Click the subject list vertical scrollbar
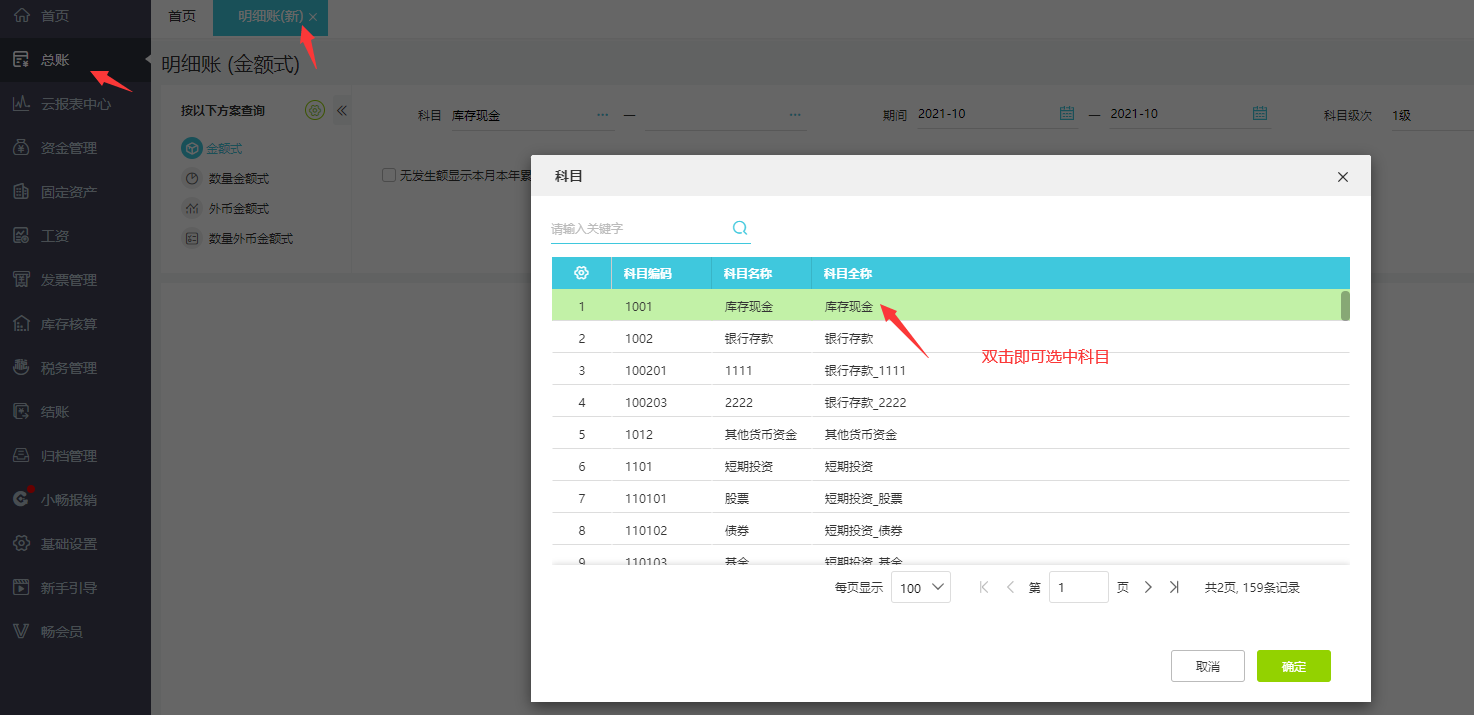The image size is (1474, 715). coord(1345,306)
